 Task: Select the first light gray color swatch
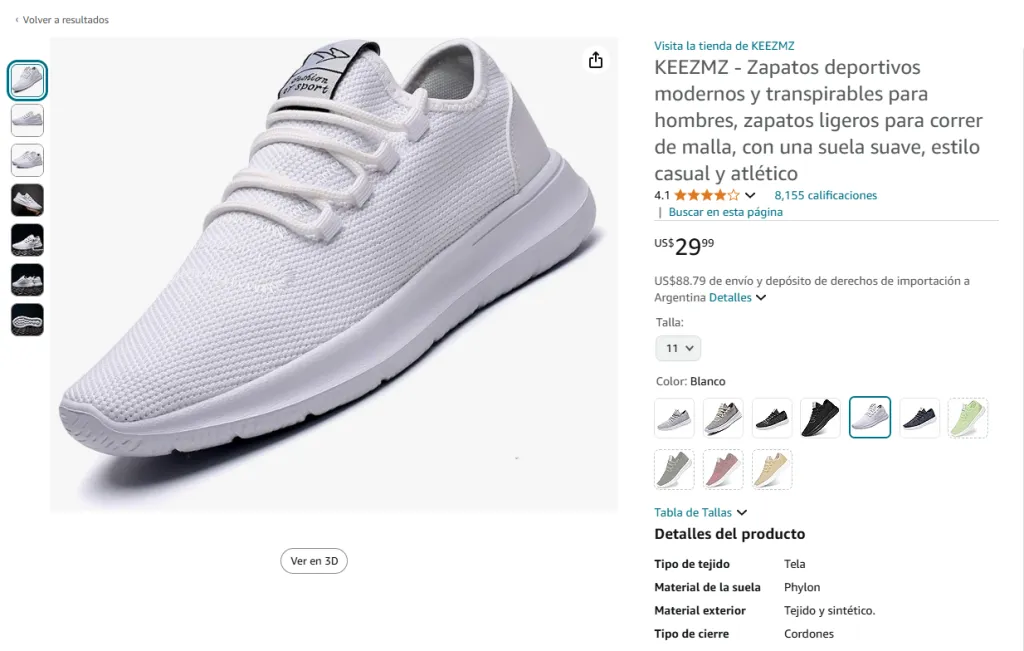pyautogui.click(x=674, y=418)
